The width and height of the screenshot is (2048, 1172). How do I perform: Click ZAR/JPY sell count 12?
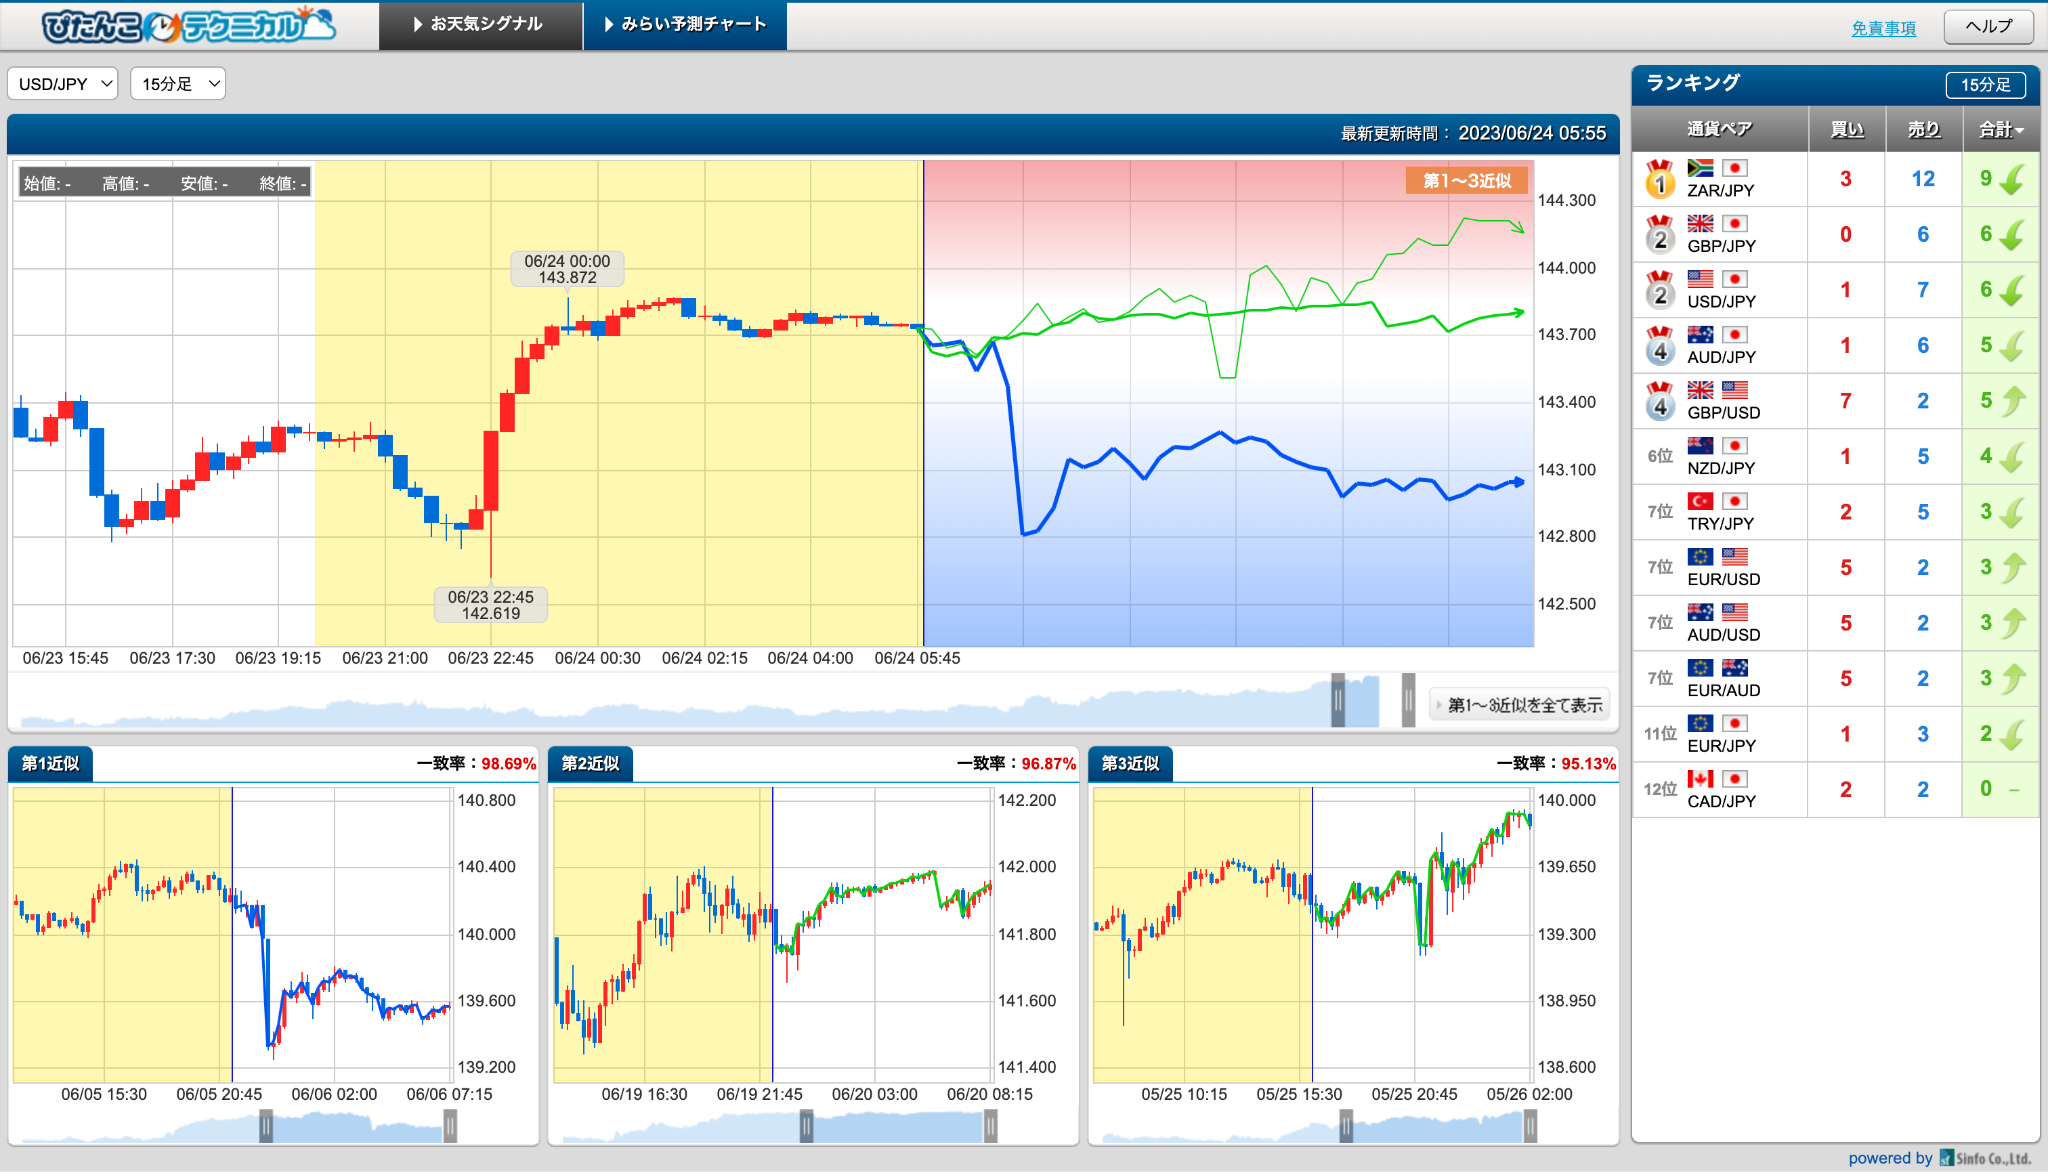coord(1923,179)
